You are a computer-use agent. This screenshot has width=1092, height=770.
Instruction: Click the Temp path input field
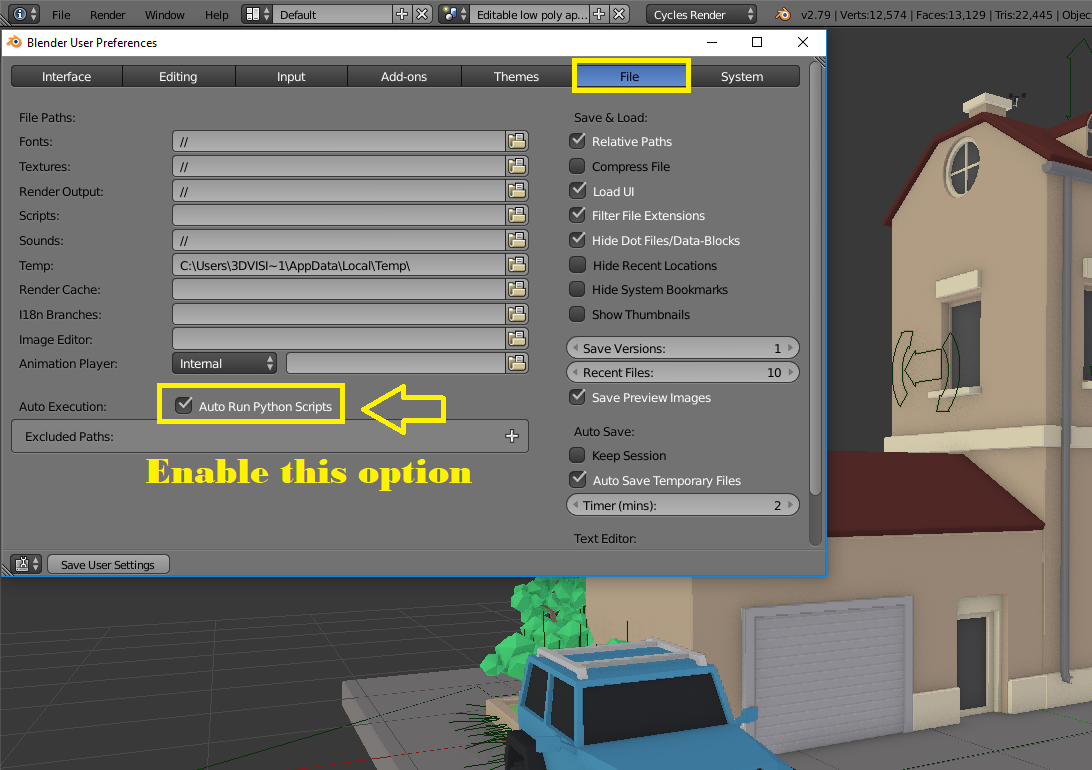coord(338,265)
